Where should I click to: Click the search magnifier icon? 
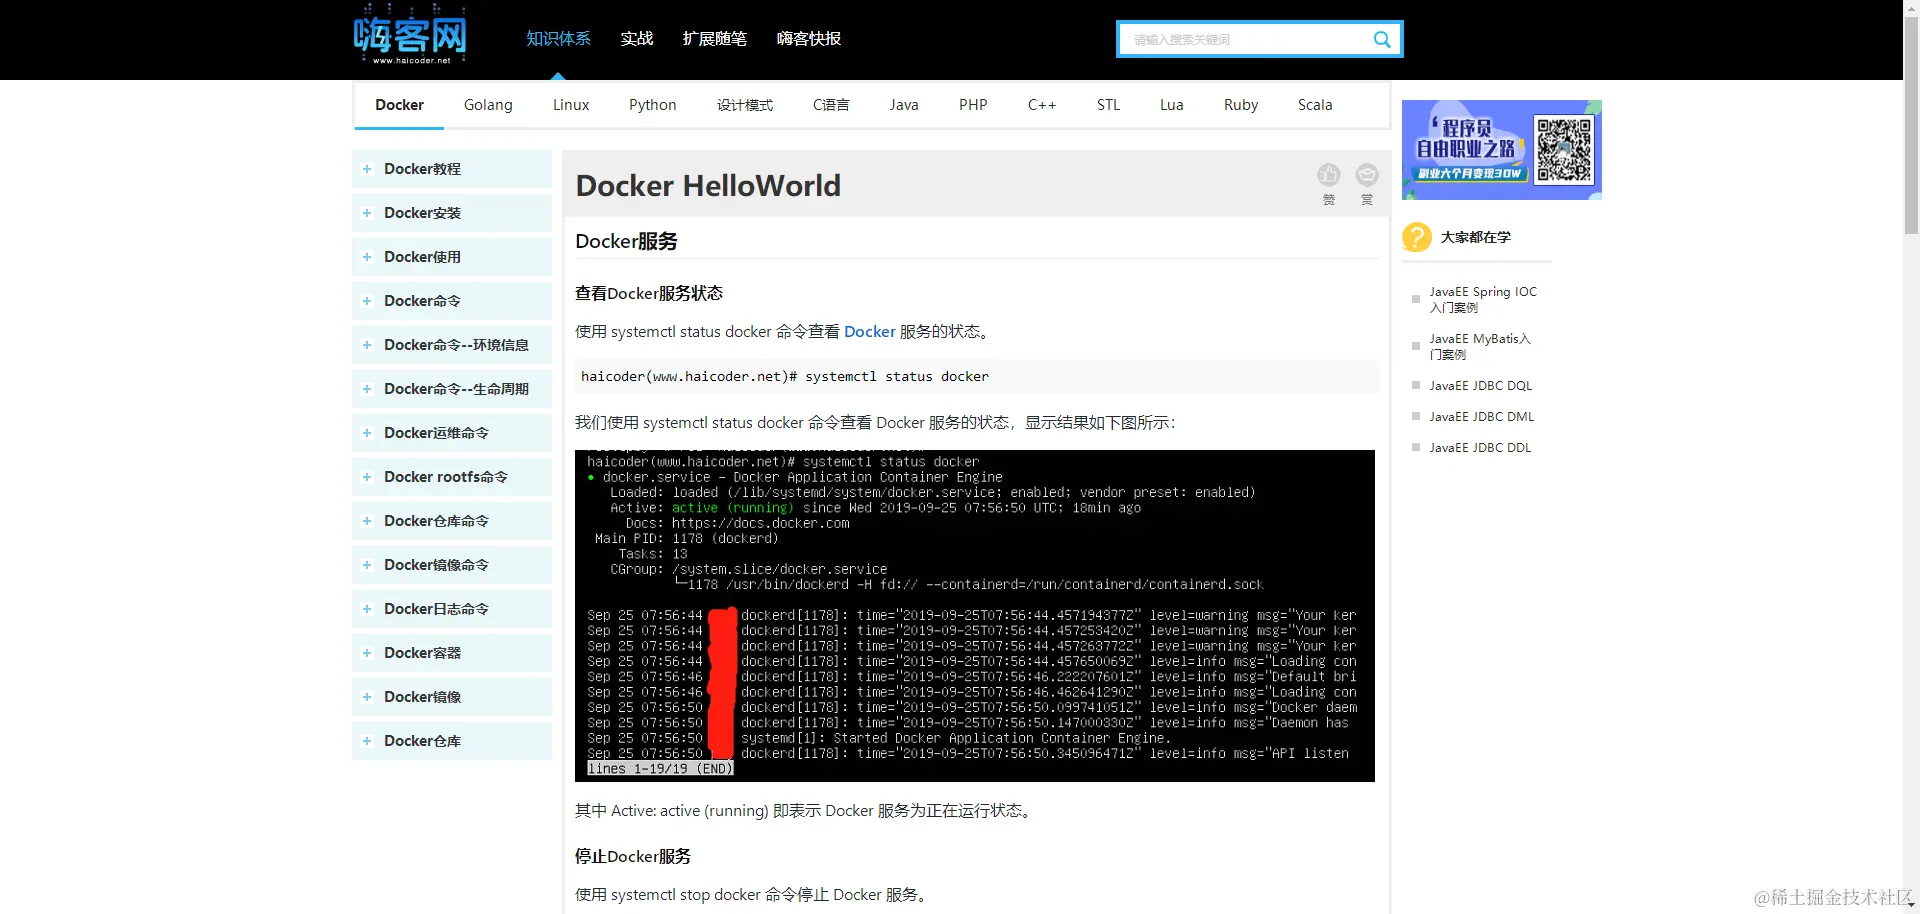pos(1382,39)
